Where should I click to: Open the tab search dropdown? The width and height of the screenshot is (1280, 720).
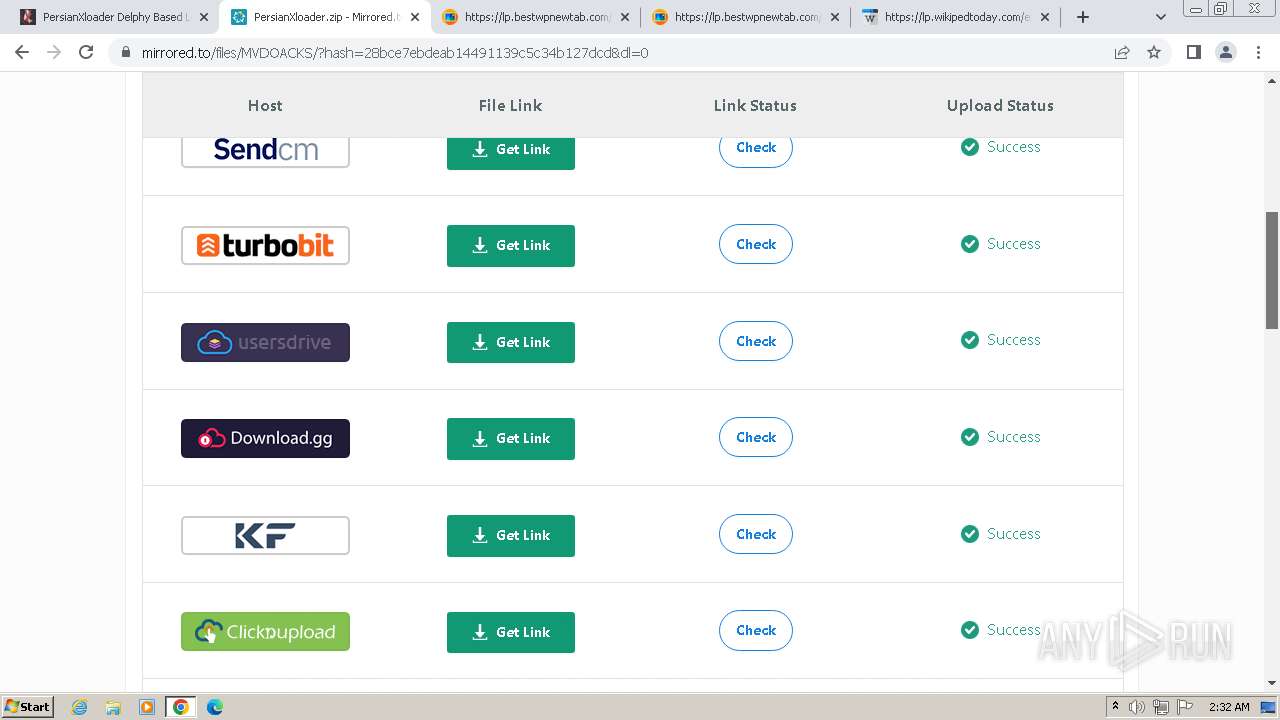(1161, 17)
